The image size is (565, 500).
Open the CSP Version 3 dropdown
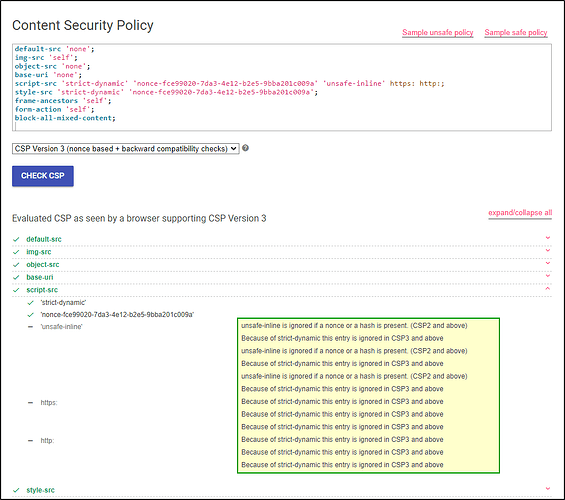tap(126, 149)
